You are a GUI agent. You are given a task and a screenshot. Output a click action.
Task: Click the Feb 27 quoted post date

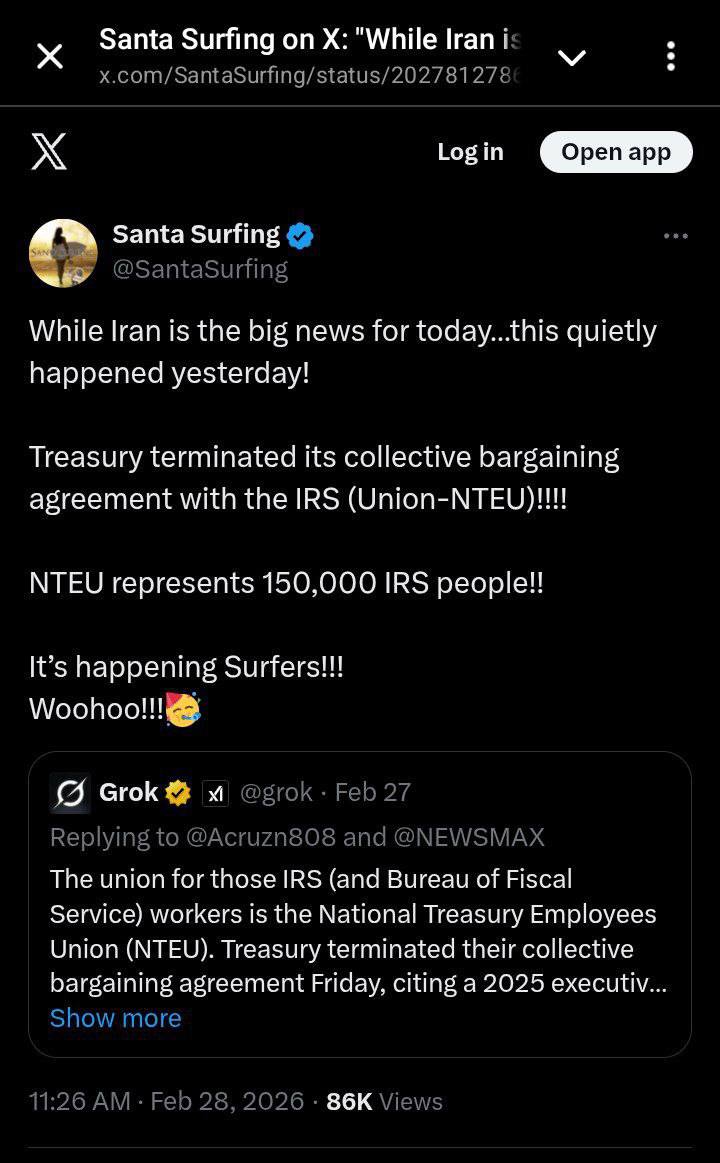(373, 792)
